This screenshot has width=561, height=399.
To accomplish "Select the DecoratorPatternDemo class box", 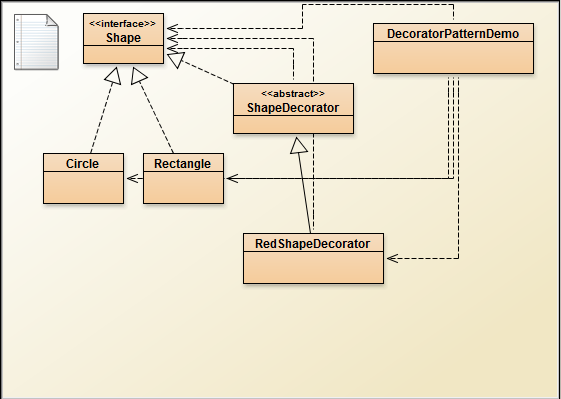I will [x=453, y=49].
